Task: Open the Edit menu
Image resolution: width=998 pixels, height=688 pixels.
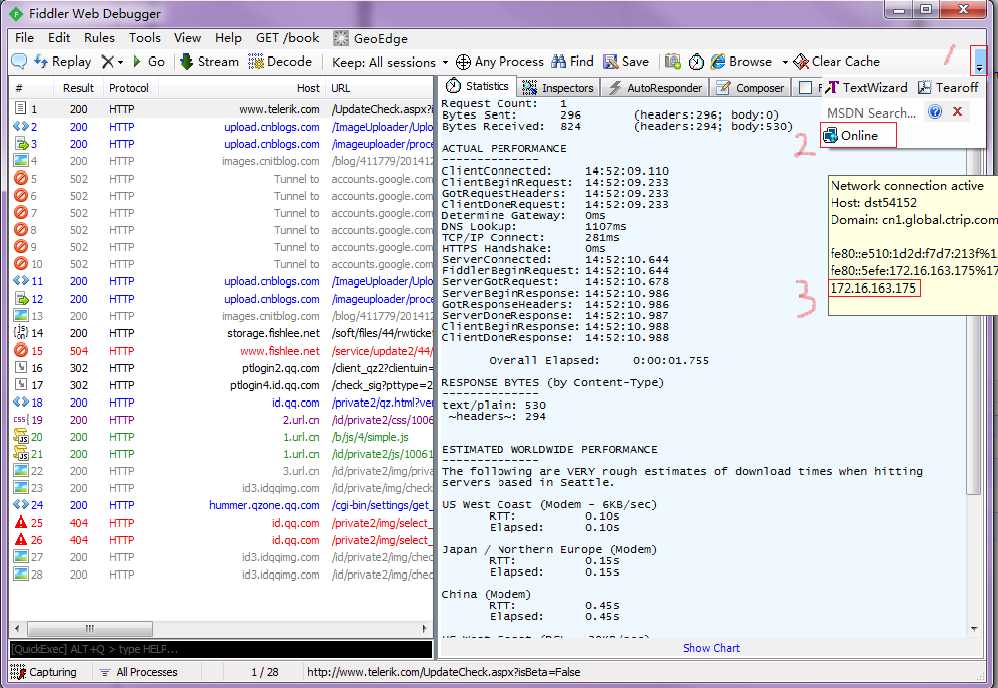Action: pyautogui.click(x=59, y=38)
